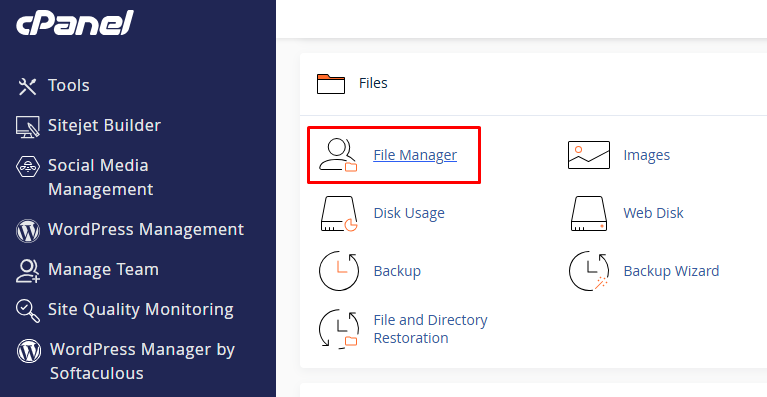Click the Images picture icon
The width and height of the screenshot is (767, 397).
[589, 155]
